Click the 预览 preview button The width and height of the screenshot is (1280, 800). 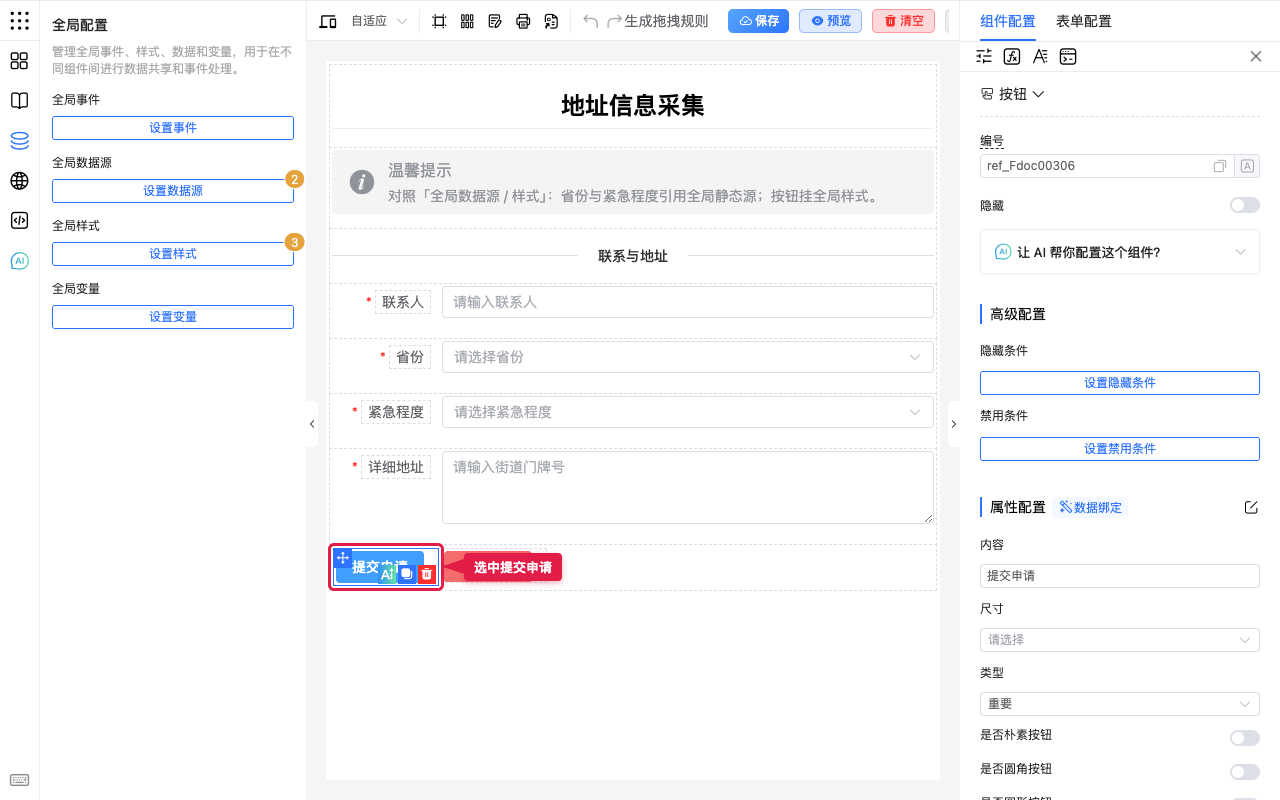pyautogui.click(x=830, y=21)
